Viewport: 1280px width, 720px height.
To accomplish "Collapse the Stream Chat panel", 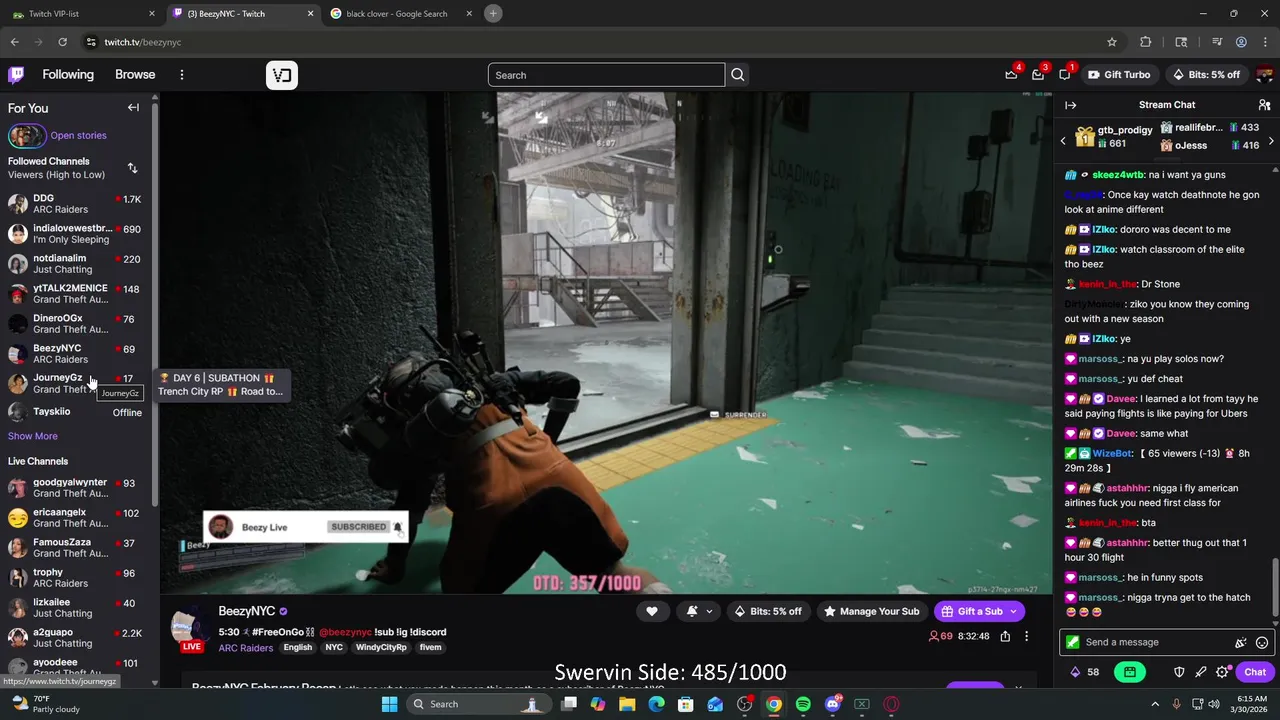I will [1071, 105].
